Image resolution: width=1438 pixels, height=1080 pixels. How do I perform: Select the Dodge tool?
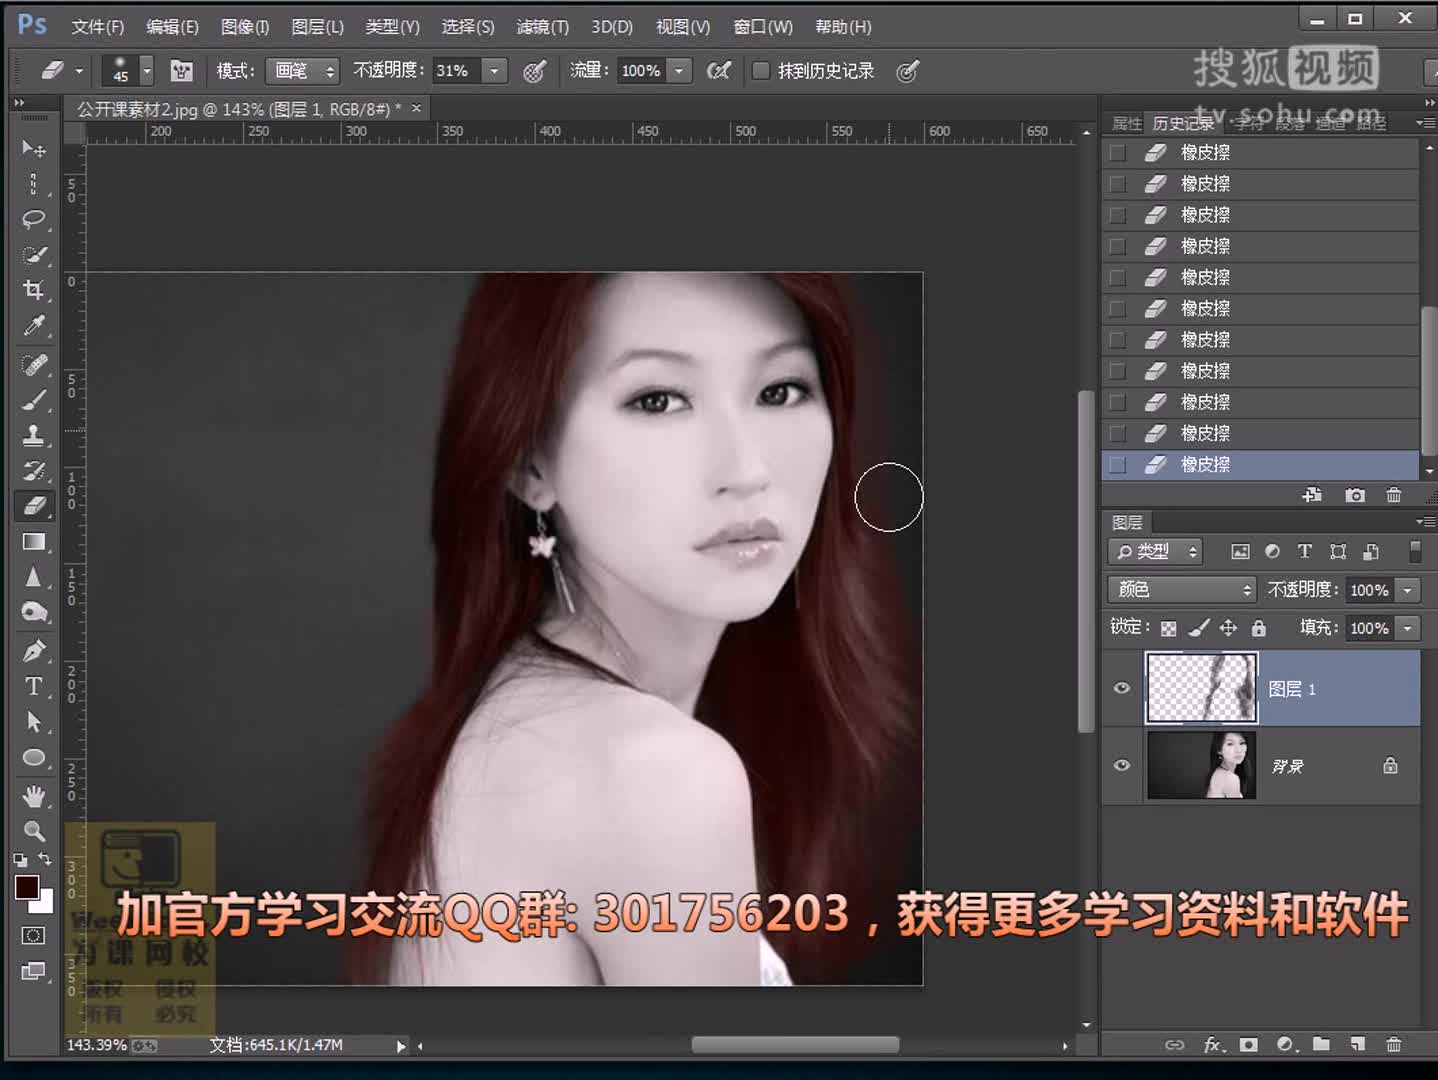(34, 612)
